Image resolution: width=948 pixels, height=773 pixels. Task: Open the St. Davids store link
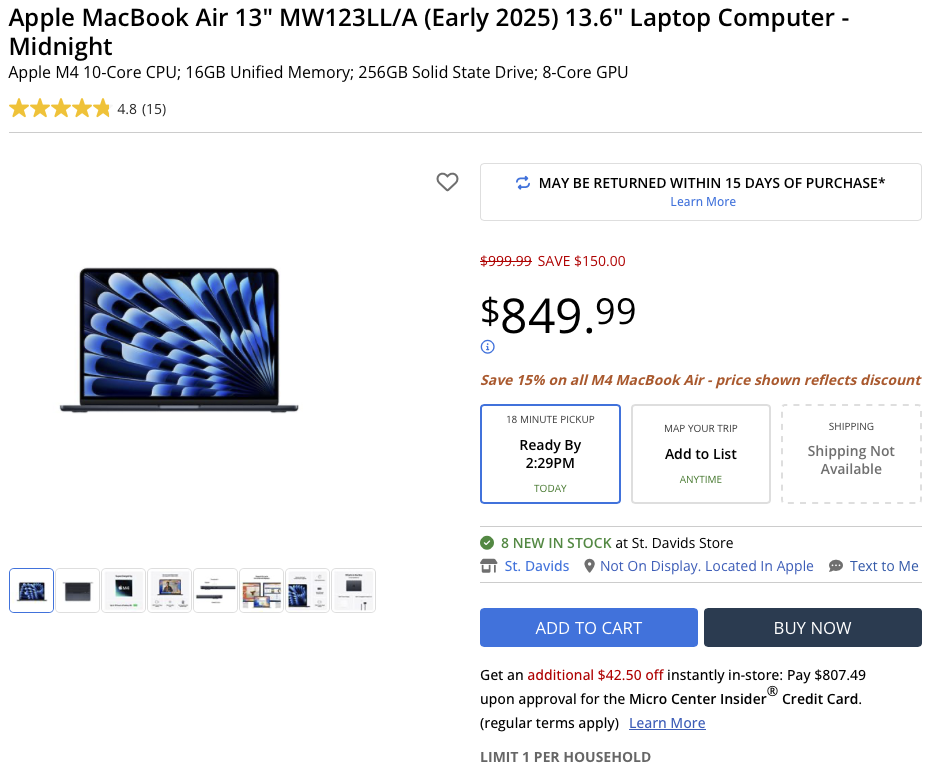[x=537, y=566]
